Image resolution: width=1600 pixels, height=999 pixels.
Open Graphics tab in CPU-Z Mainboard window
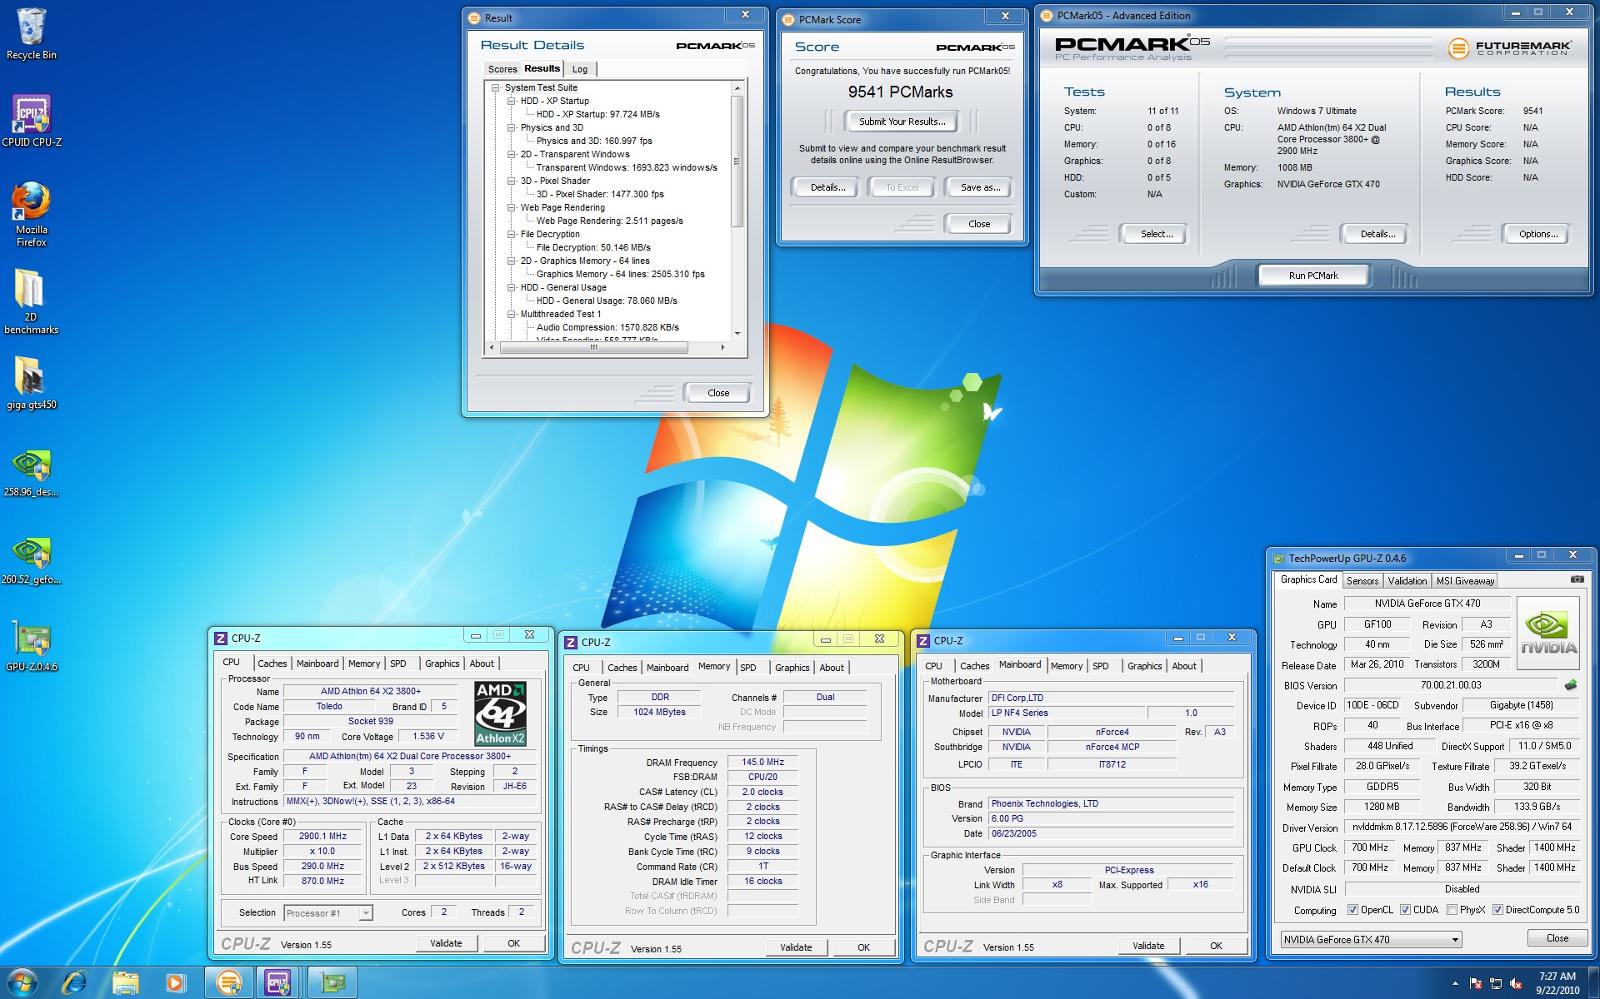[1144, 666]
